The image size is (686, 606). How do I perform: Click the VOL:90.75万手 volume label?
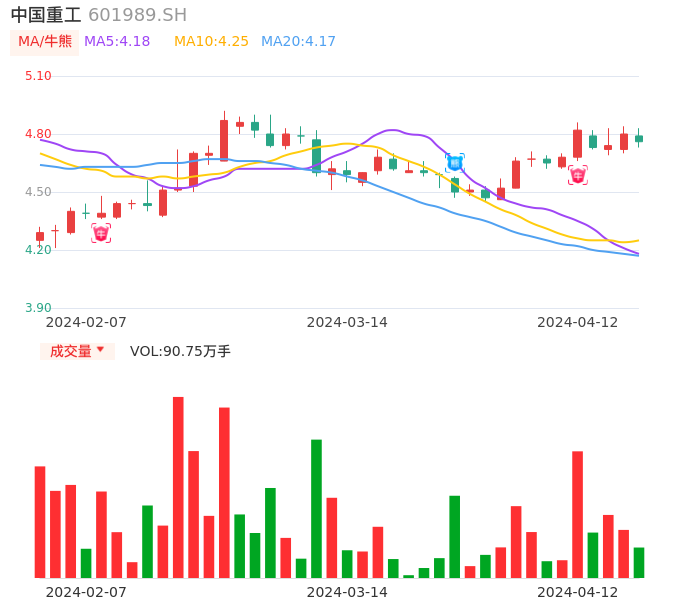point(180,351)
